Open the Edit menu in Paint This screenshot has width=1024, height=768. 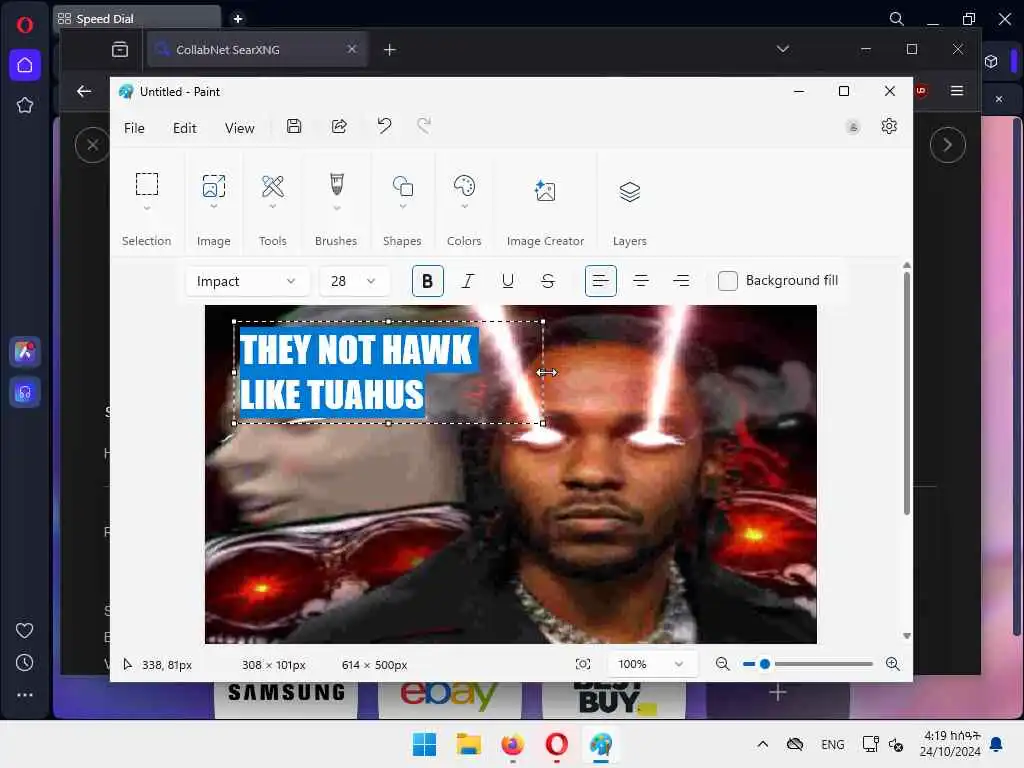pos(185,128)
